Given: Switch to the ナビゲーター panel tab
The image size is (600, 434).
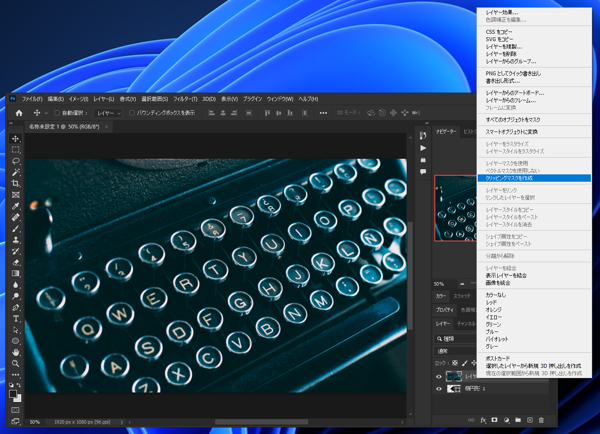Looking at the screenshot, I should pos(446,132).
